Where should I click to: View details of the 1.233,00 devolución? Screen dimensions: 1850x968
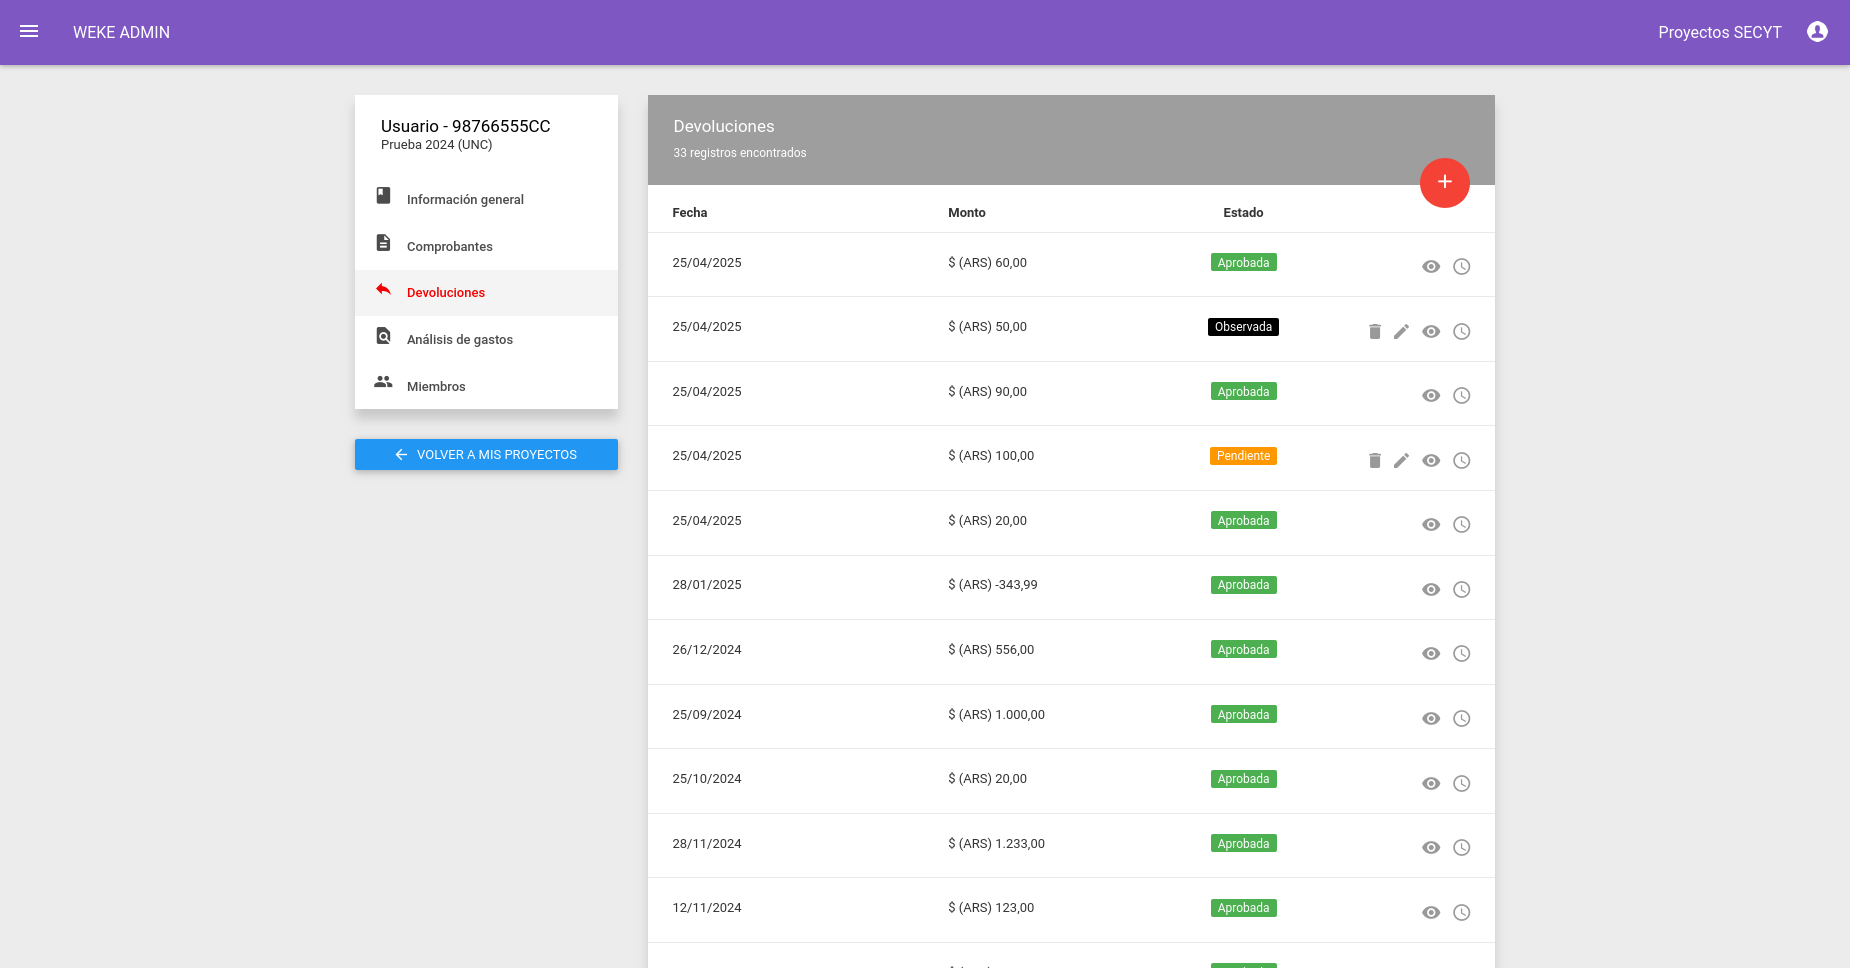coord(1431,848)
